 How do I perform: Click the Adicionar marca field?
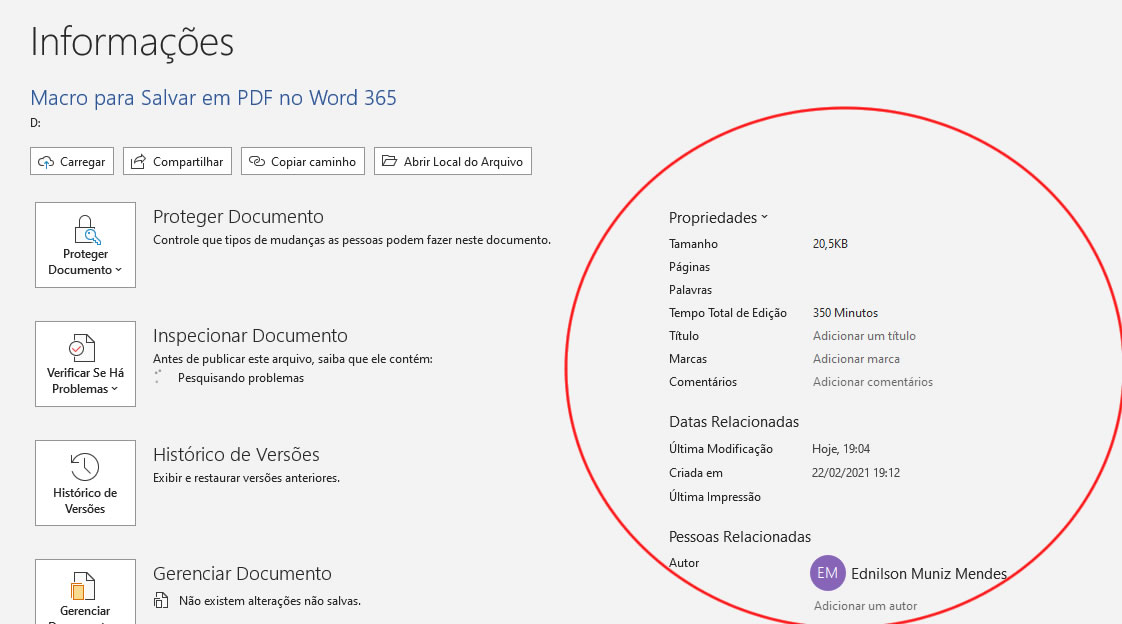click(856, 359)
